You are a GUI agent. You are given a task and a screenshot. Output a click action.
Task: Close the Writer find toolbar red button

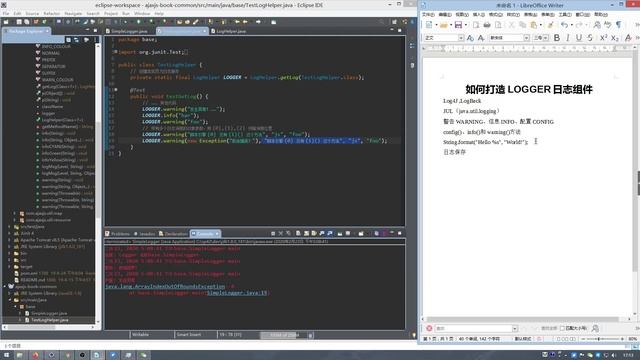429,328
